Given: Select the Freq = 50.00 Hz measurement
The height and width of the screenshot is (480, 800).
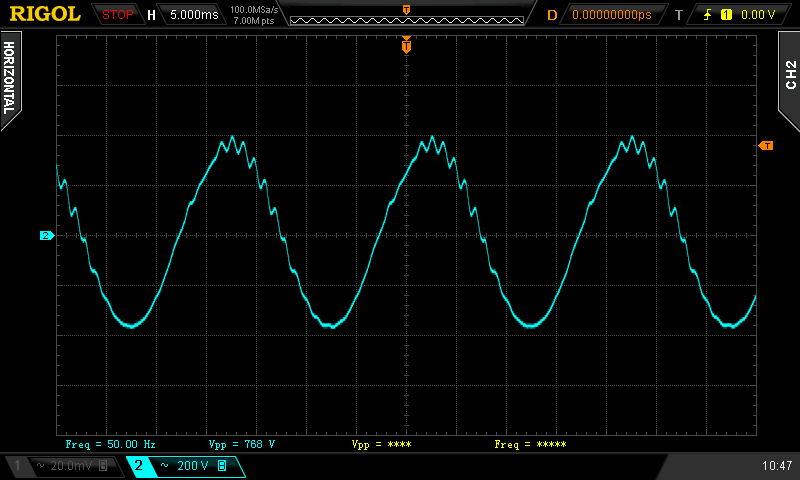Looking at the screenshot, I should coord(110,443).
